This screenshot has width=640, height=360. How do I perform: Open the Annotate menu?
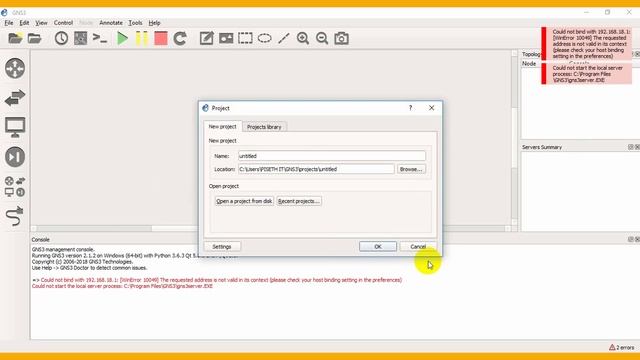(111, 23)
